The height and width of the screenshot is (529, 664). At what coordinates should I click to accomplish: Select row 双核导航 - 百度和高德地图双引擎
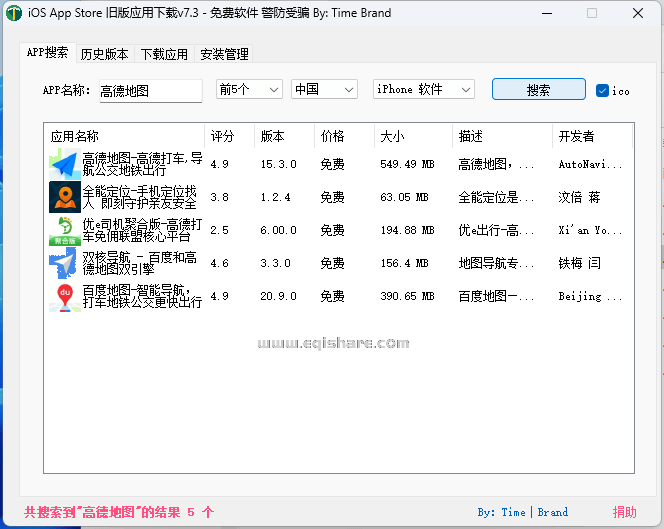[339, 263]
